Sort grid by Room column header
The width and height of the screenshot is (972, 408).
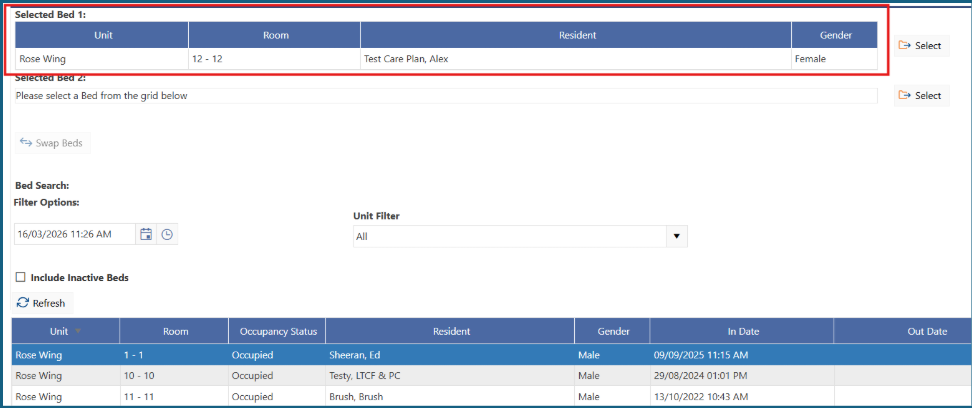(x=174, y=331)
